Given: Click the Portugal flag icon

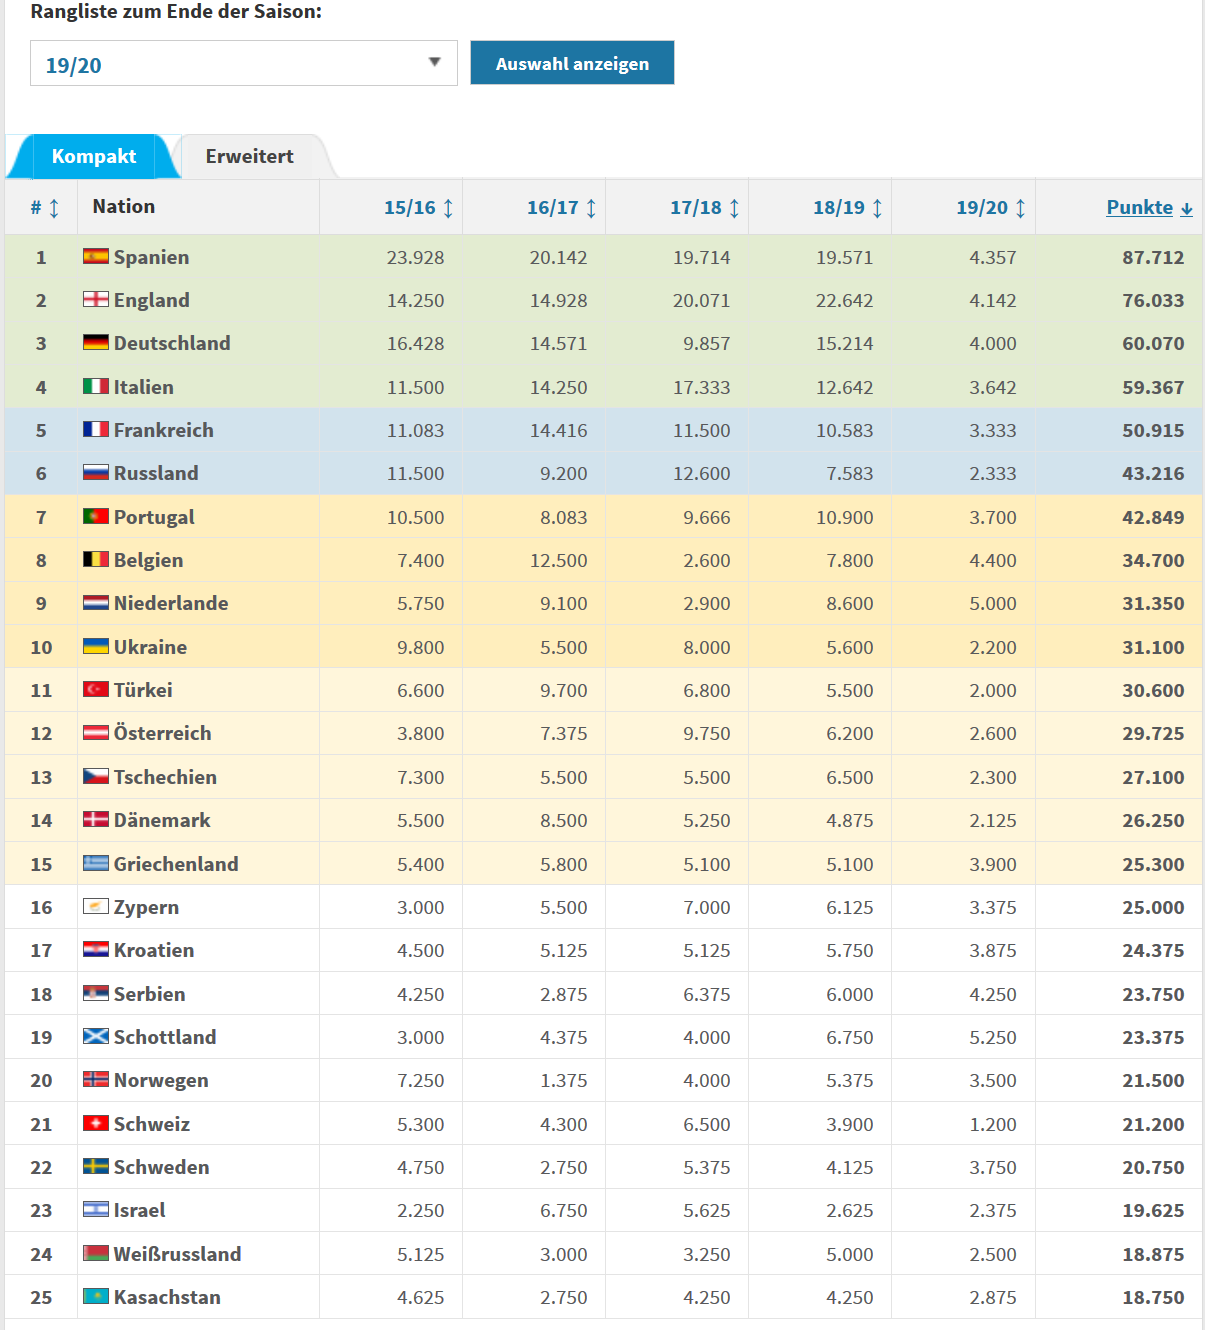Looking at the screenshot, I should [96, 517].
